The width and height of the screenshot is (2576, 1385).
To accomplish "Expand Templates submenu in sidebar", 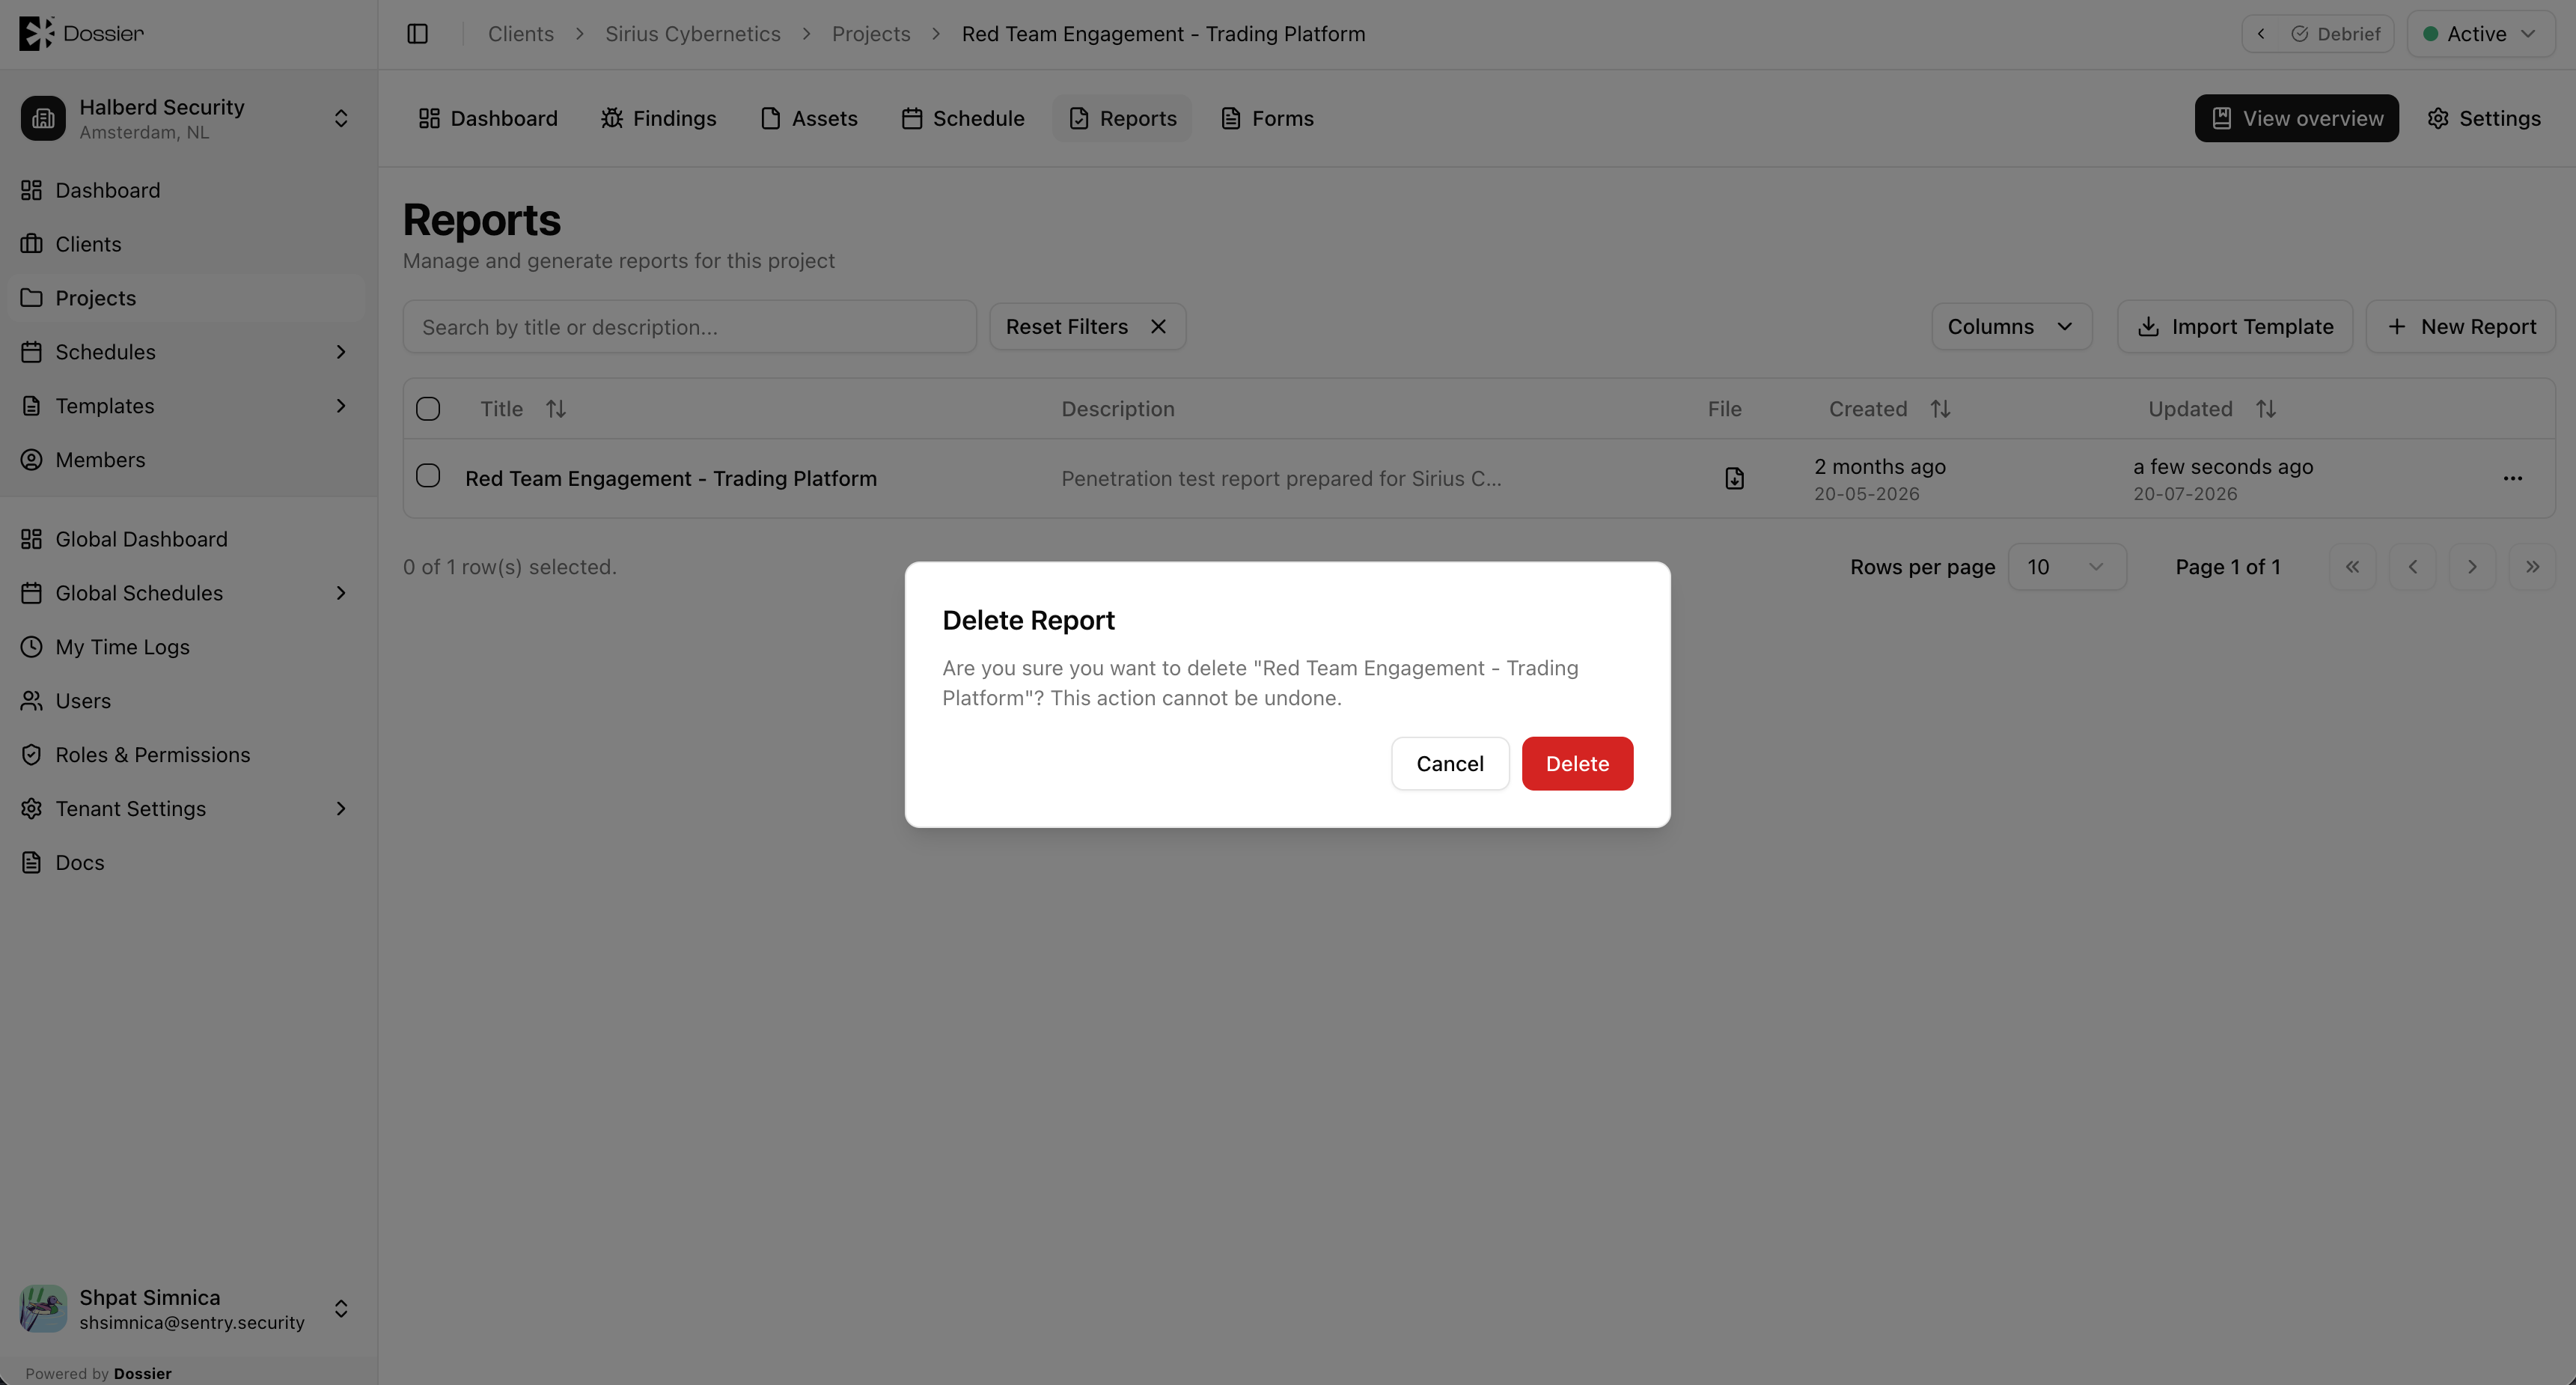I will [x=341, y=406].
